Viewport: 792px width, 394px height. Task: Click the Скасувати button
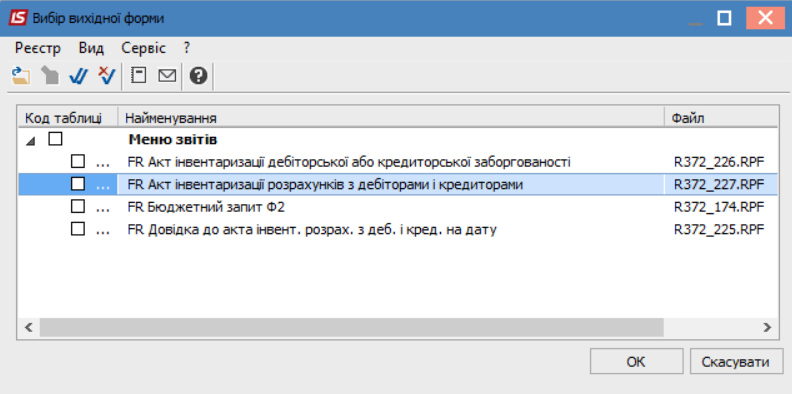click(736, 362)
